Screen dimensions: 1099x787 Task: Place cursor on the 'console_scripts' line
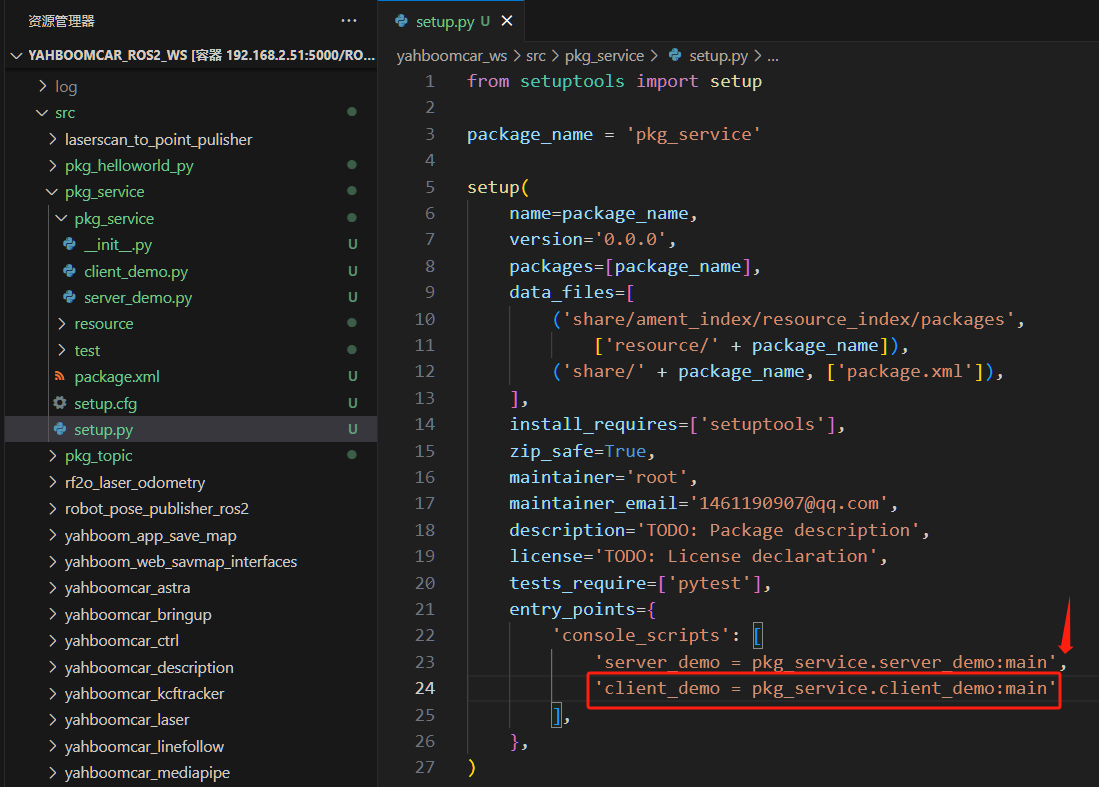(657, 636)
